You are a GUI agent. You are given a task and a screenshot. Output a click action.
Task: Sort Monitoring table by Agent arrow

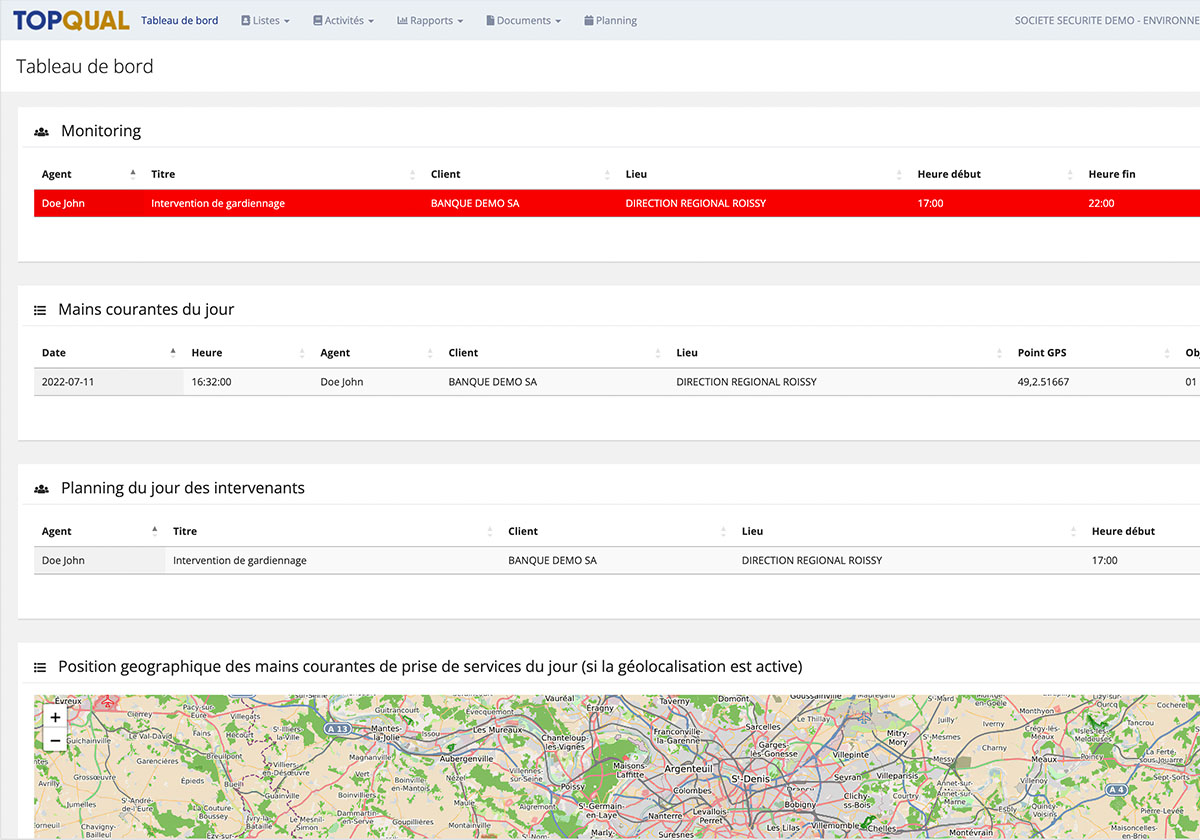pos(133,174)
